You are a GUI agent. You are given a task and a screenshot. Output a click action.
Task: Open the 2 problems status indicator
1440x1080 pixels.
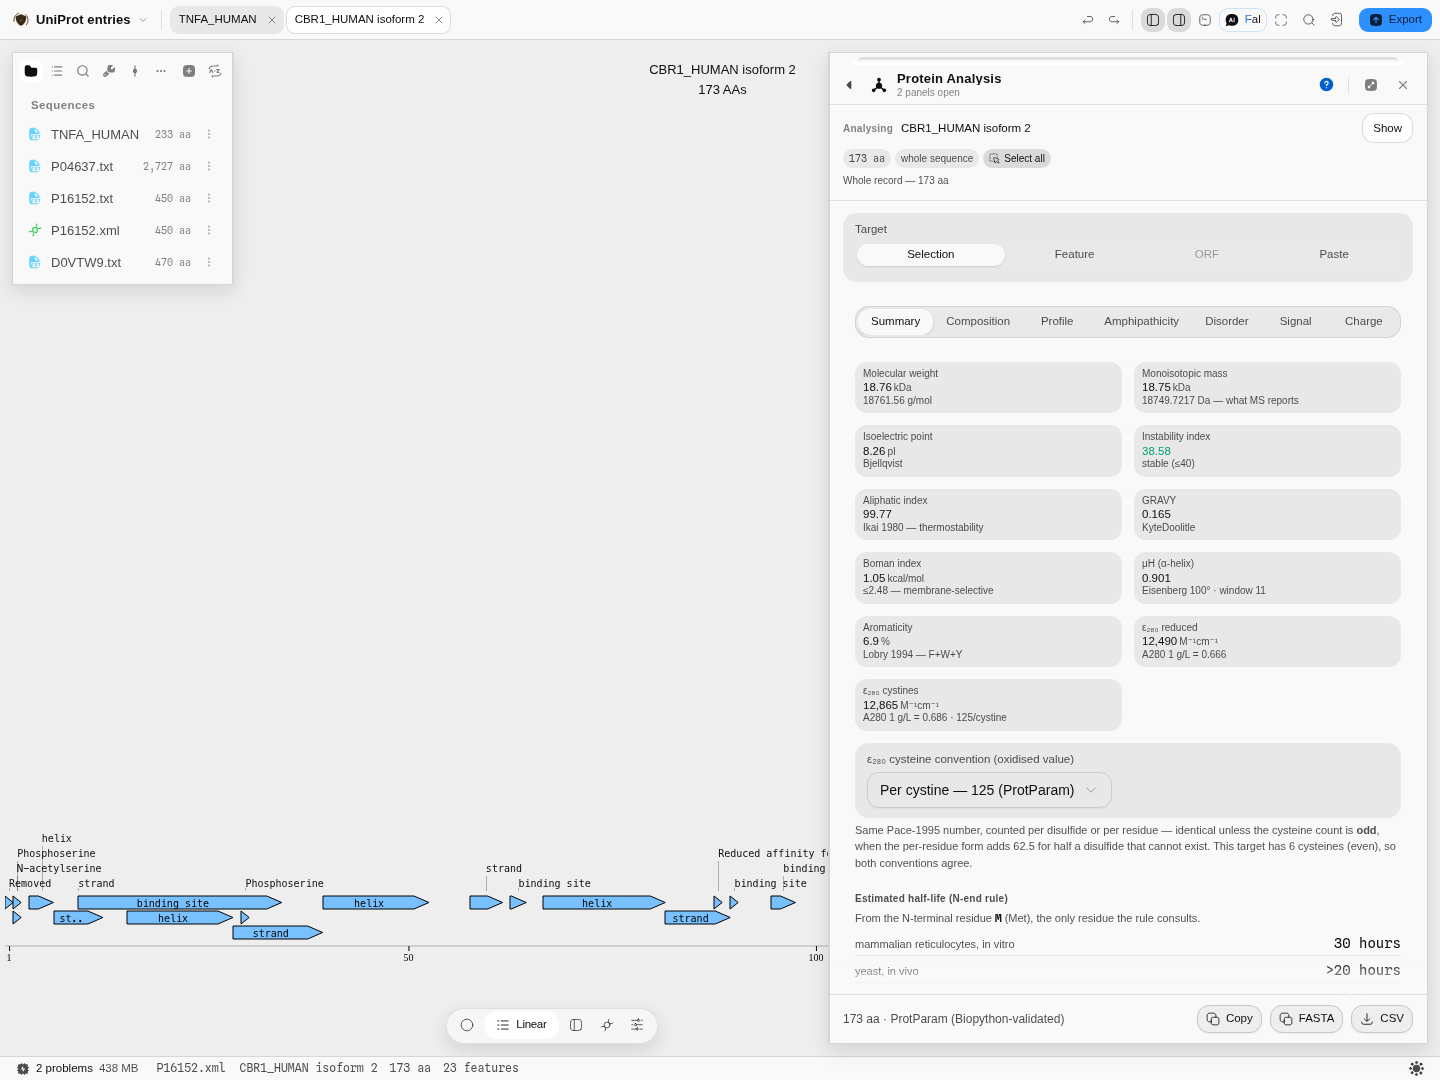(x=55, y=1068)
